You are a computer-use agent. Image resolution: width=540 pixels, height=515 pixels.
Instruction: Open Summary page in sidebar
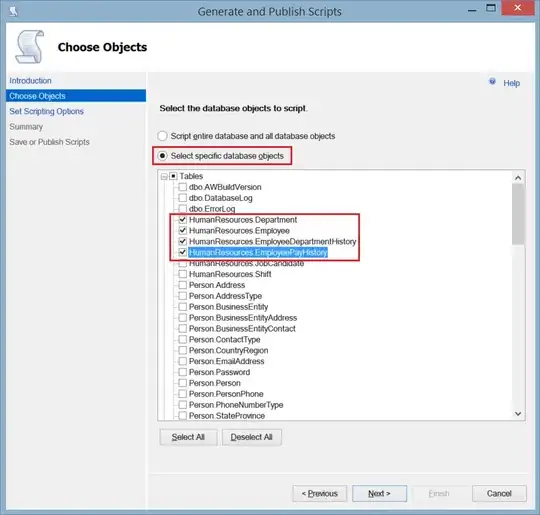[26, 127]
